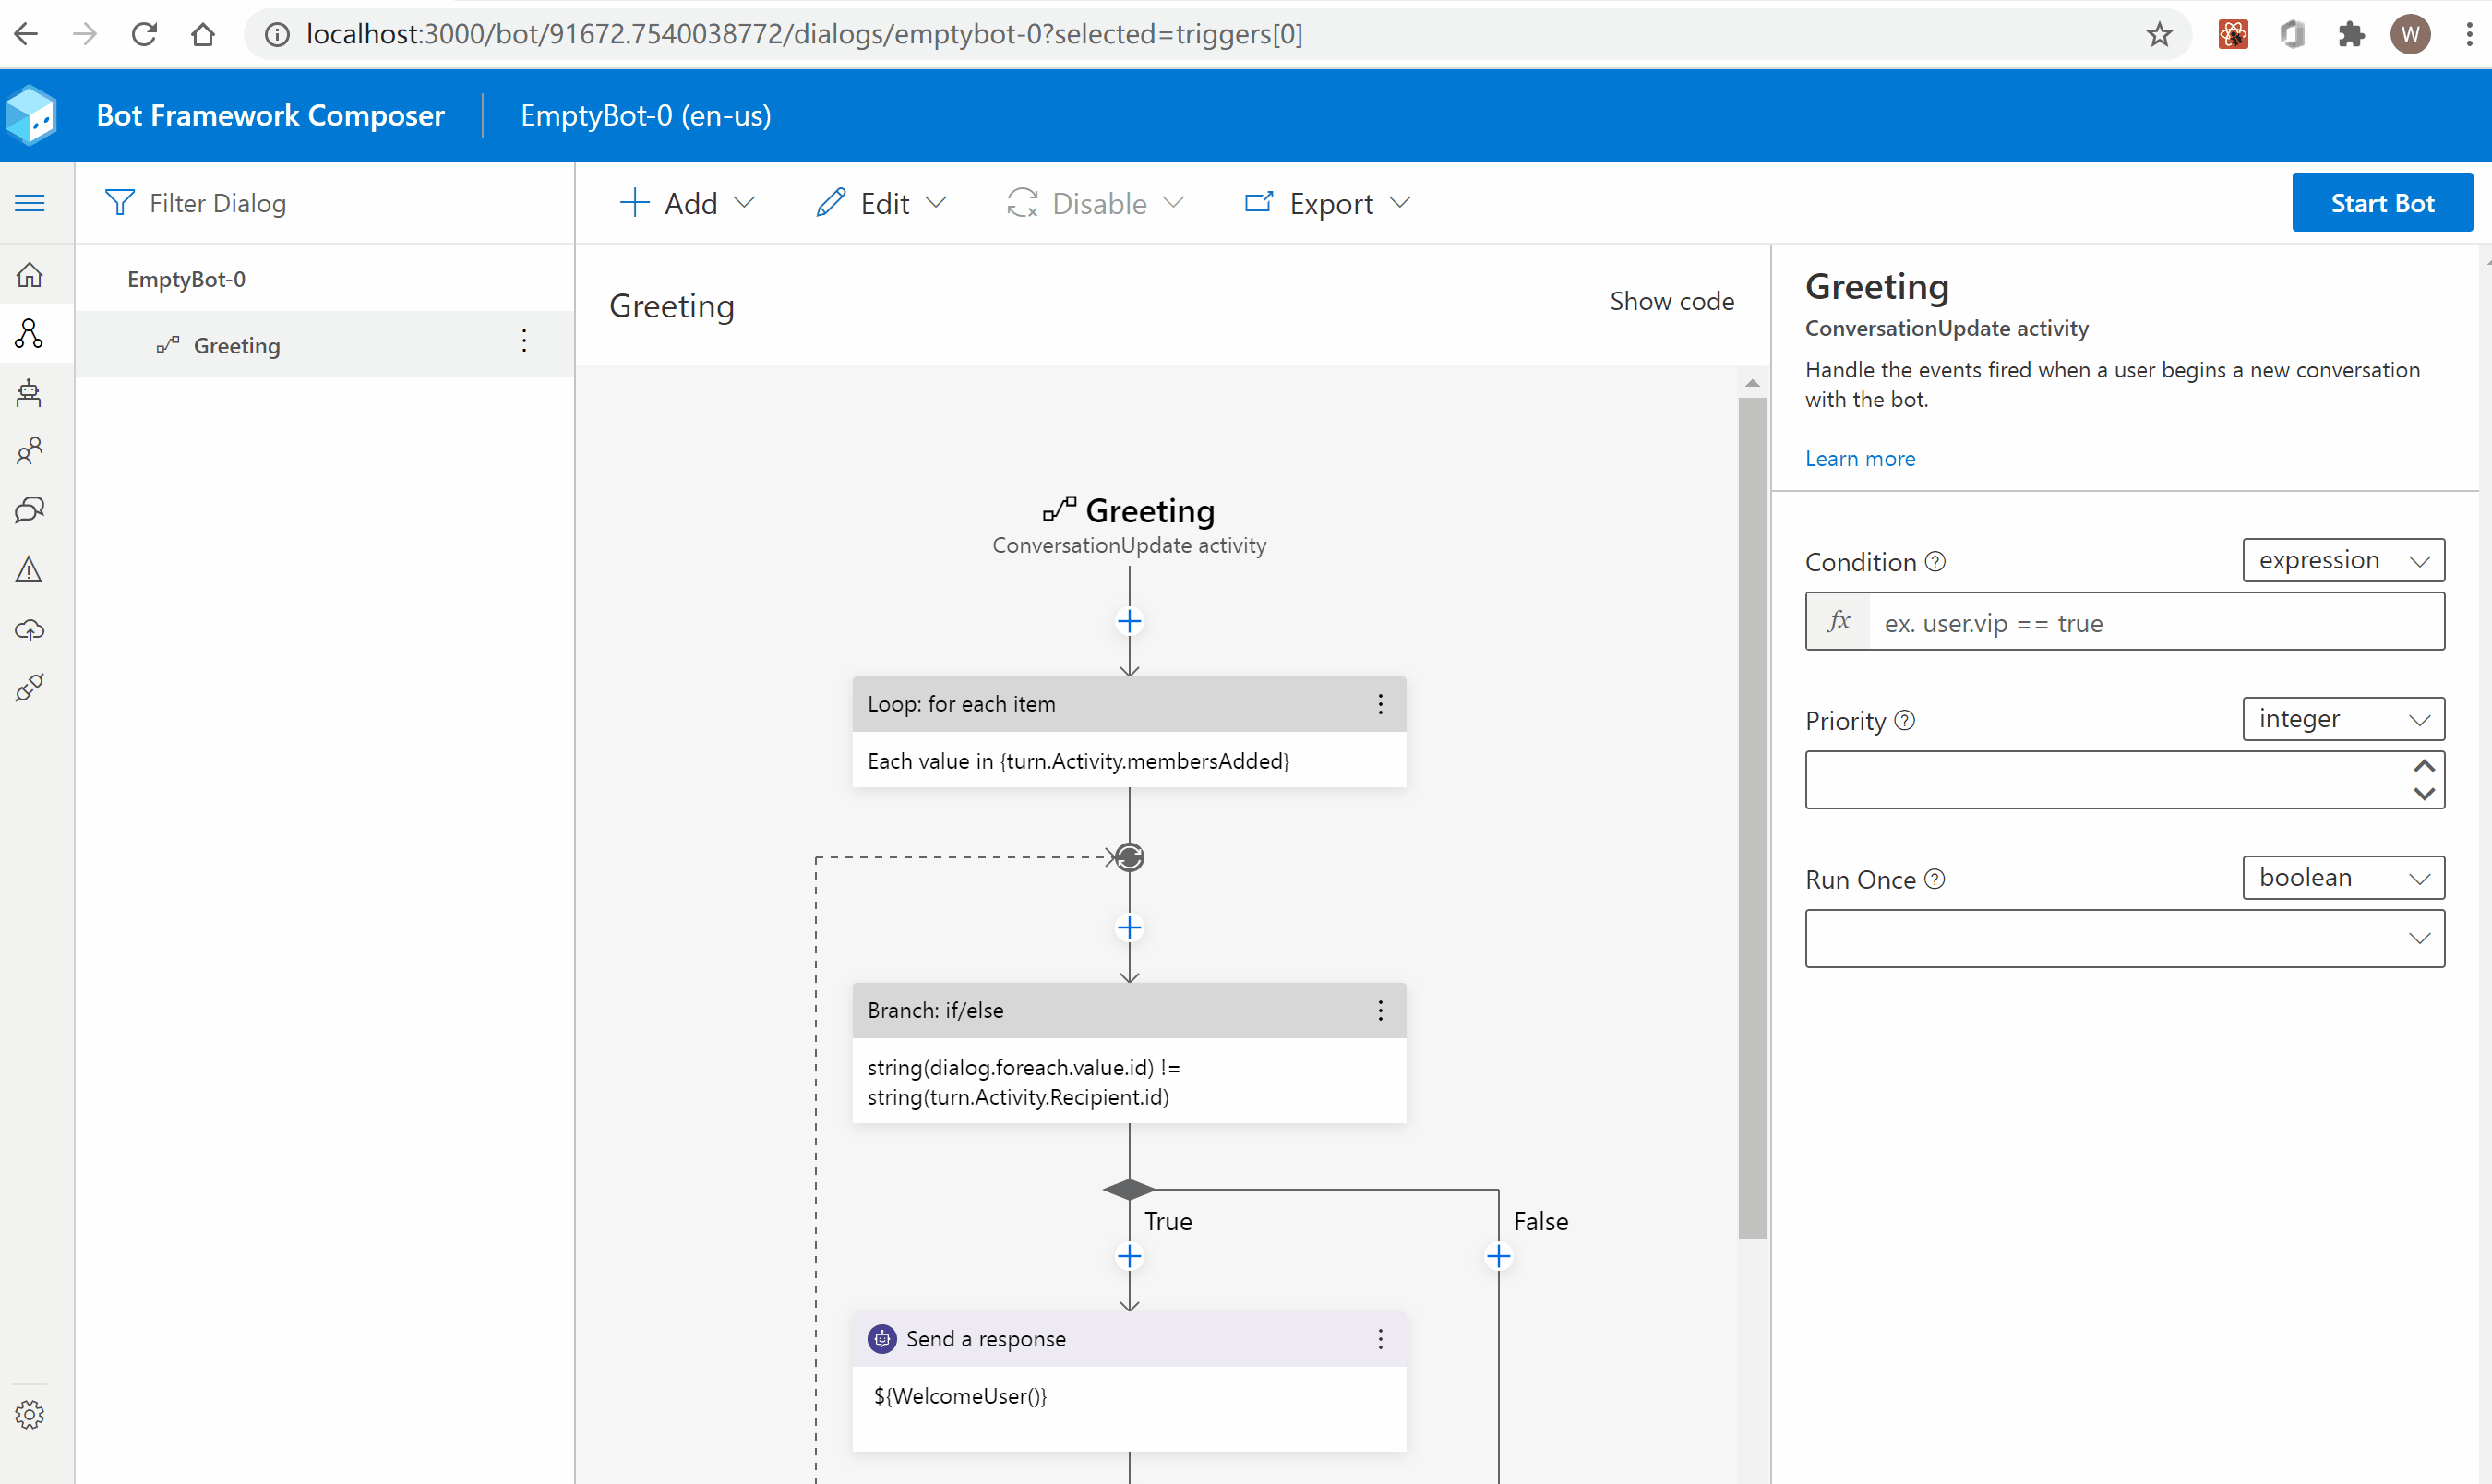Open the User Input people icon in sidebar

pos(30,451)
